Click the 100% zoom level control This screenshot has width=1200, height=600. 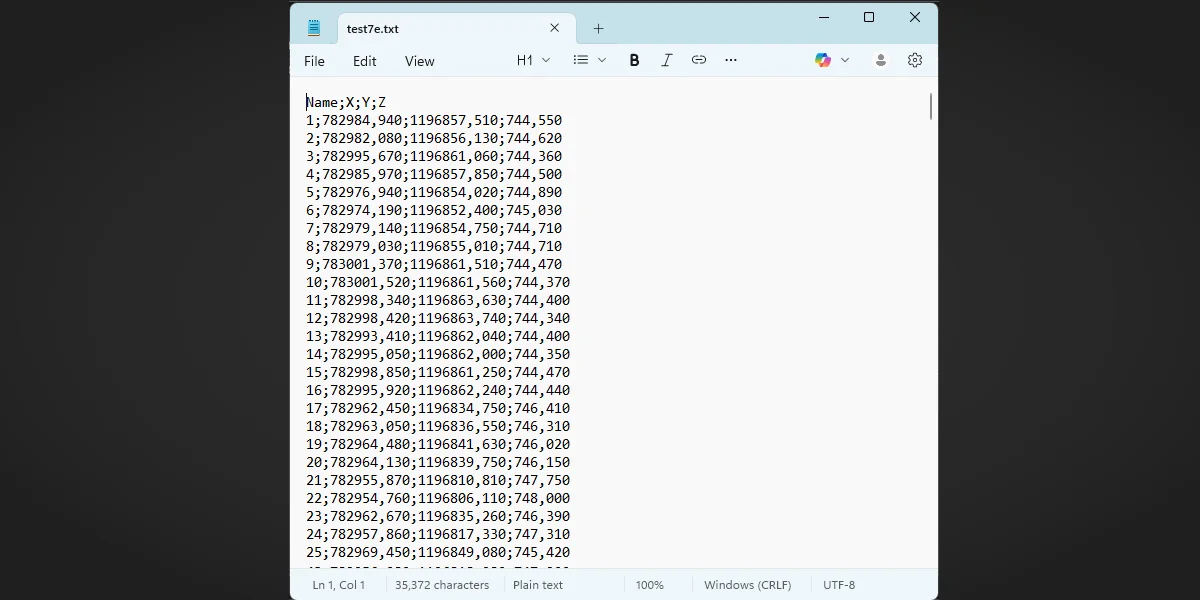(650, 584)
